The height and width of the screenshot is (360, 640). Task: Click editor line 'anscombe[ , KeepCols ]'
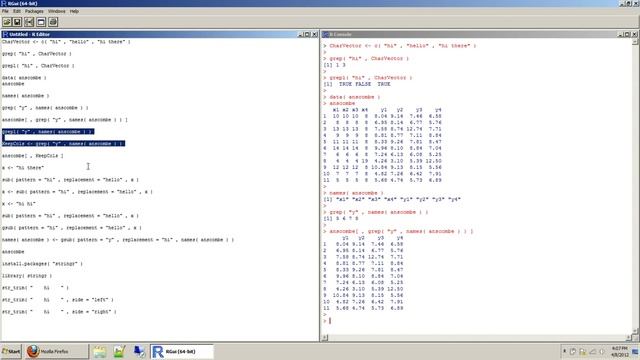point(33,156)
